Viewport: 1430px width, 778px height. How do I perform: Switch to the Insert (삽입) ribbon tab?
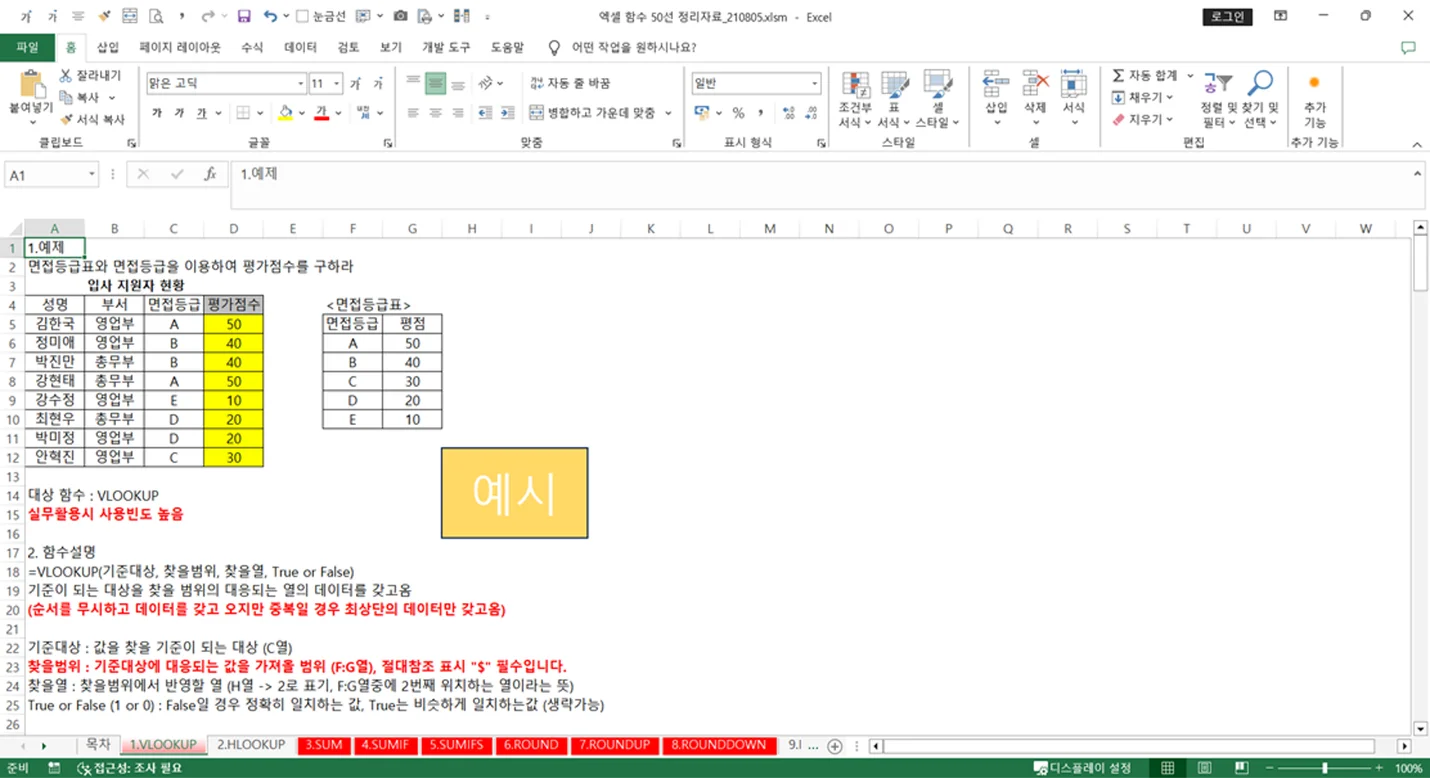[107, 47]
